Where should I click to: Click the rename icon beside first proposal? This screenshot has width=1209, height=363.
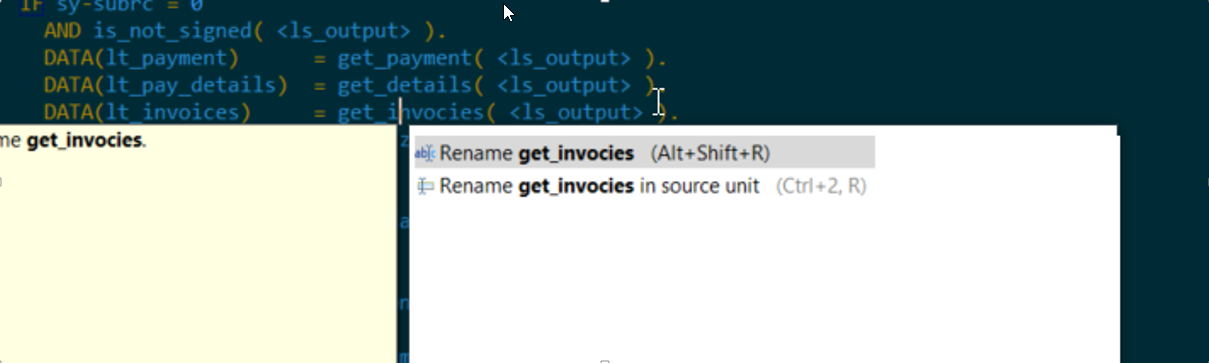pos(425,153)
